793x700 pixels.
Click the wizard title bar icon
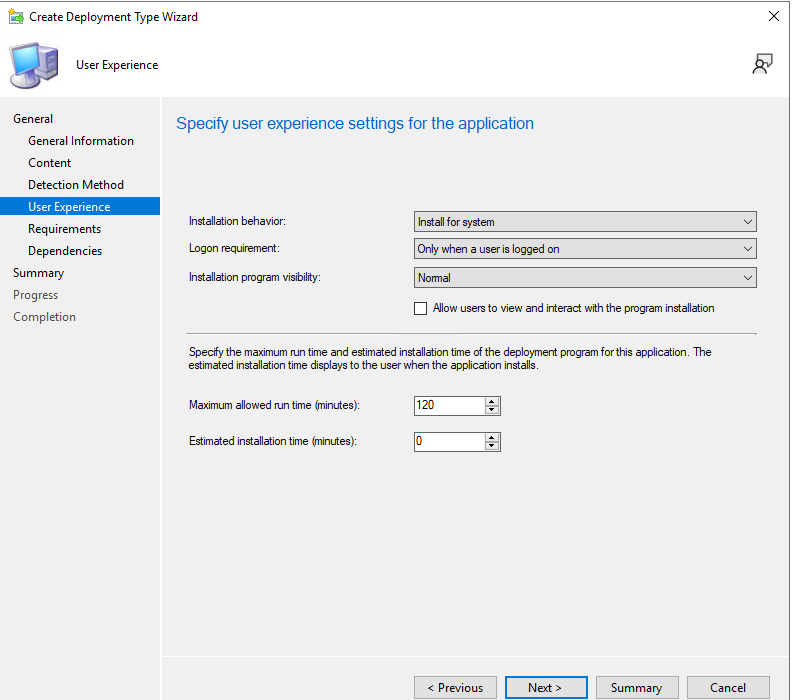16,17
